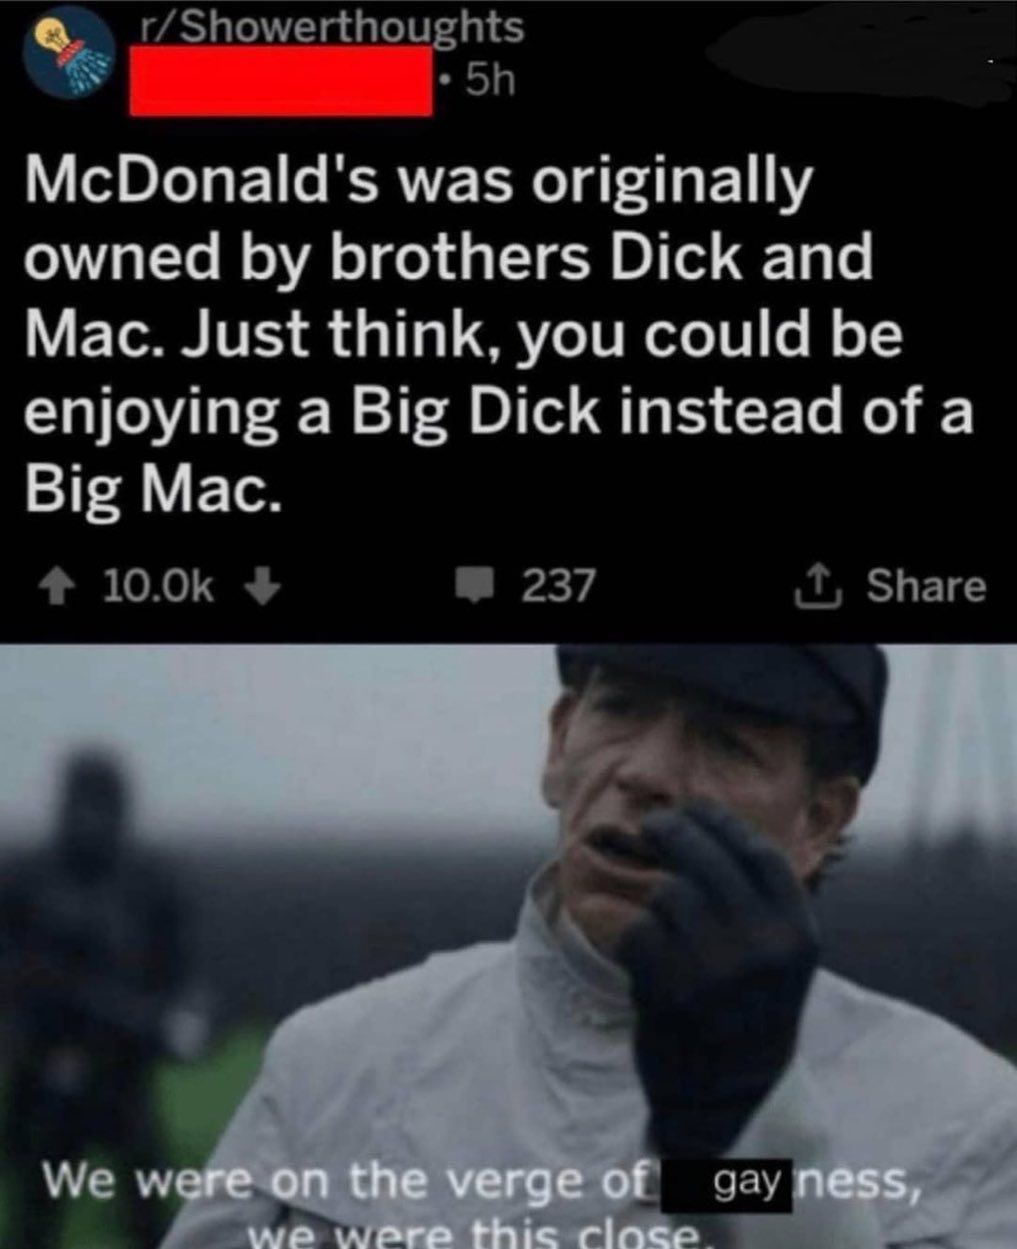This screenshot has height=1249, width=1017.
Task: Open the McDonald's post title text
Action: pos(497,334)
